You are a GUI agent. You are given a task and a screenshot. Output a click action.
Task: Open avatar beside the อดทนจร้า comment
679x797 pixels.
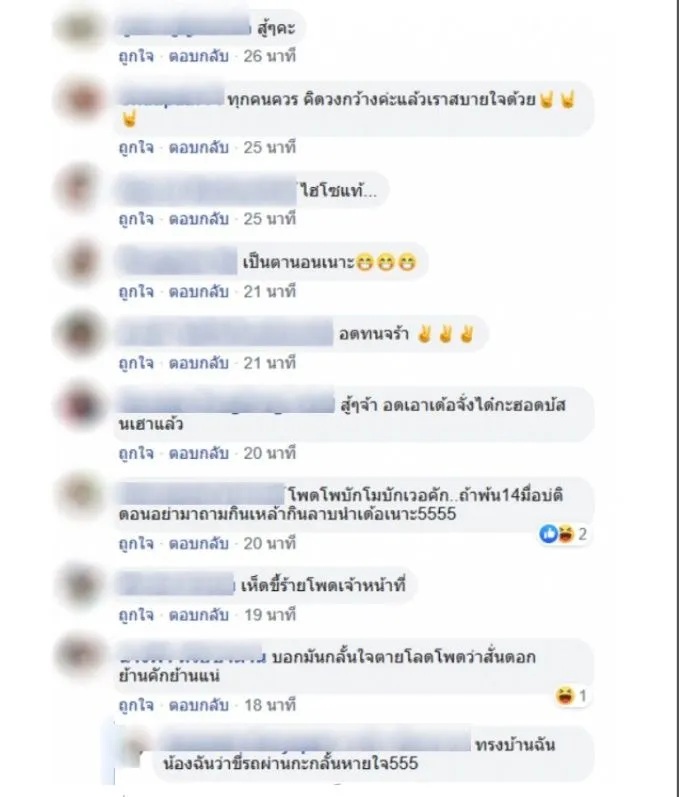click(x=79, y=333)
